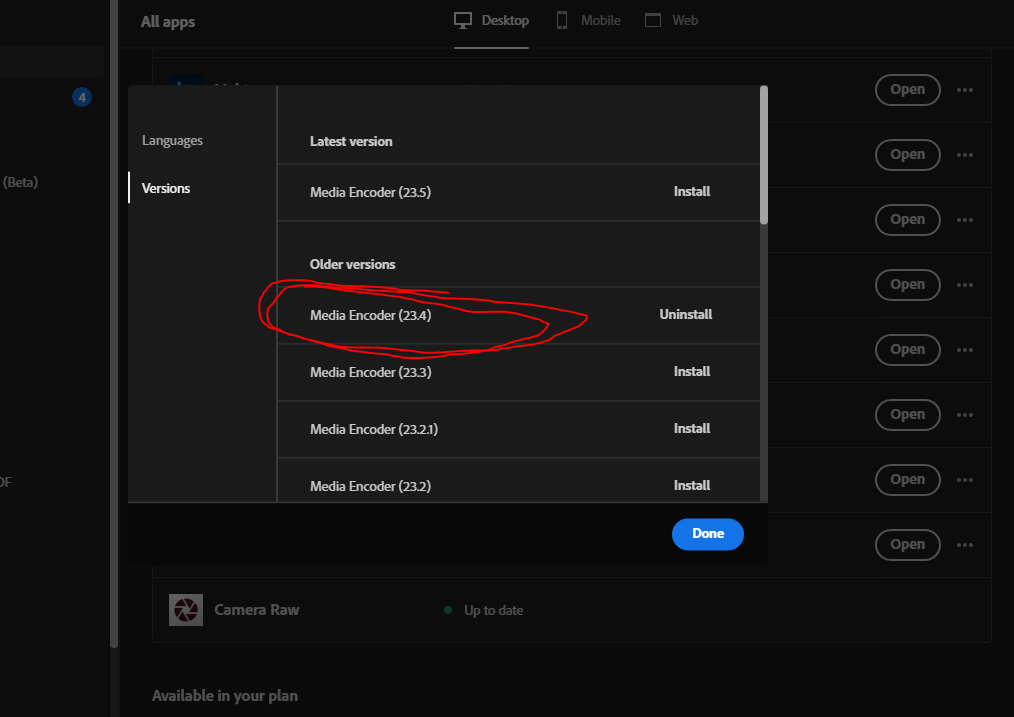This screenshot has height=717, width=1014.
Task: Click the blue notification badge showing 4
Action: pyautogui.click(x=81, y=97)
